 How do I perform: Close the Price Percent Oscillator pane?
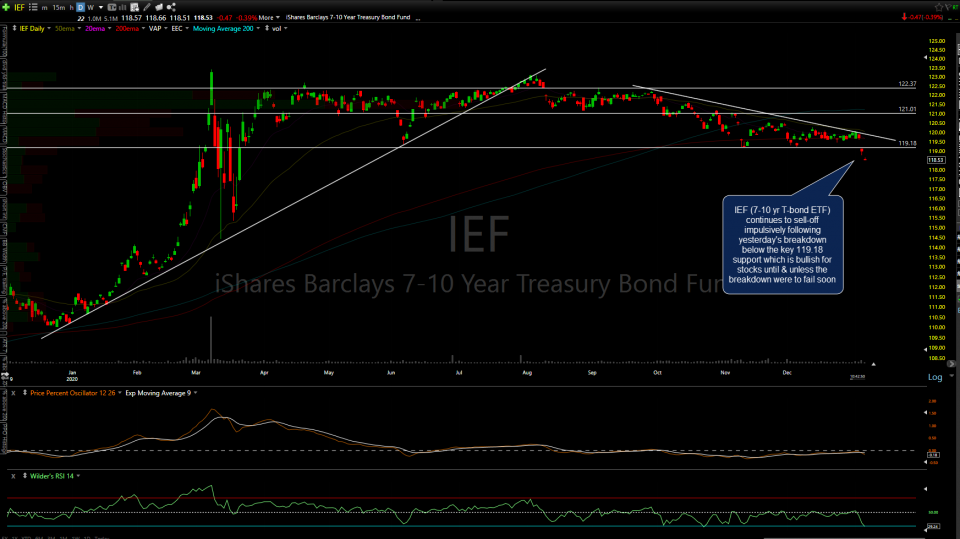point(13,393)
